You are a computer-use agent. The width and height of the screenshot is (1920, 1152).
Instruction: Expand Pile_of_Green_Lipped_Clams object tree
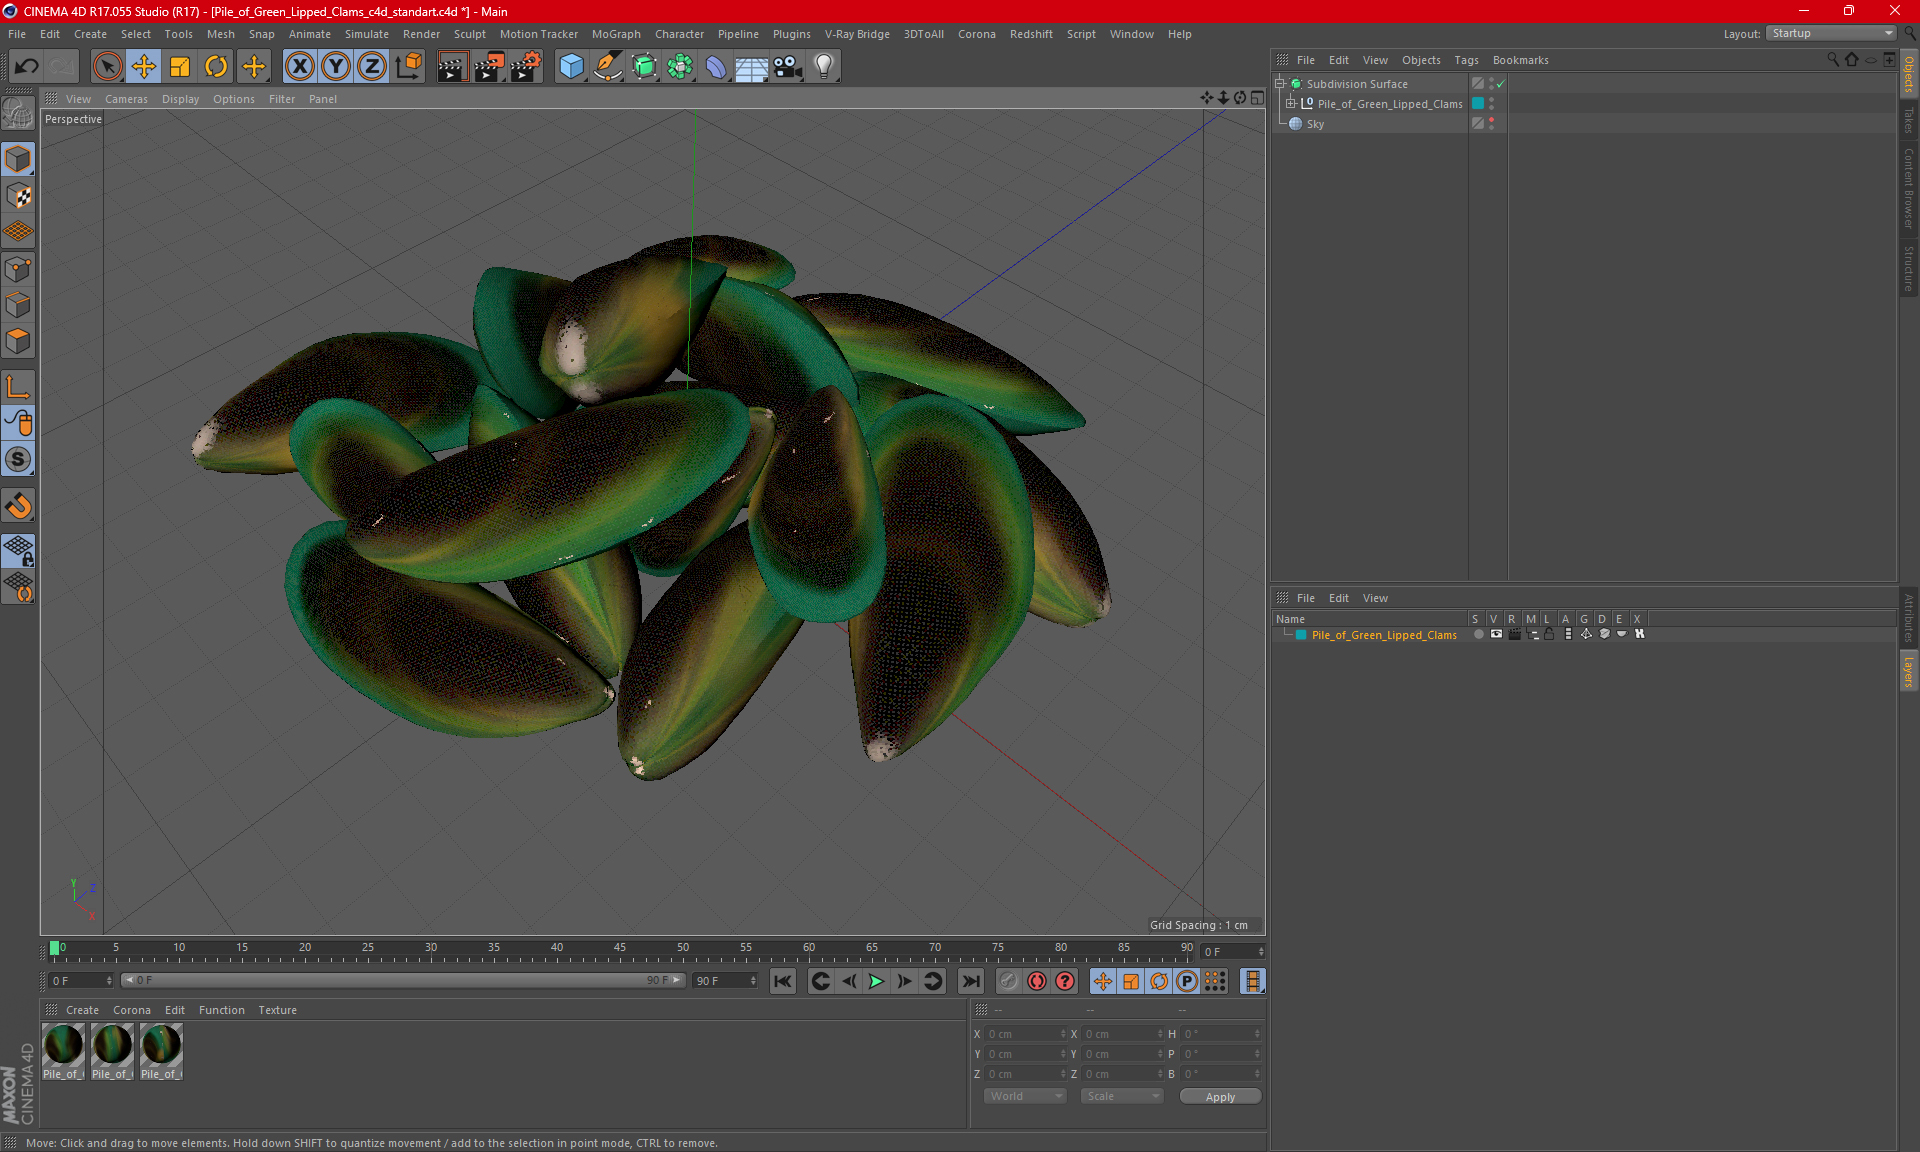click(1290, 103)
